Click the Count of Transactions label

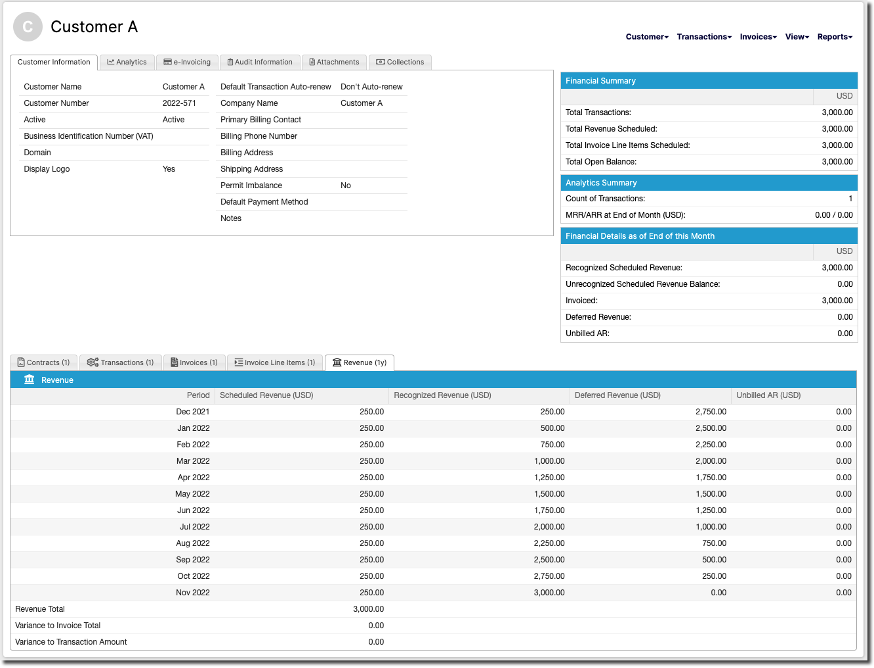(x=605, y=199)
